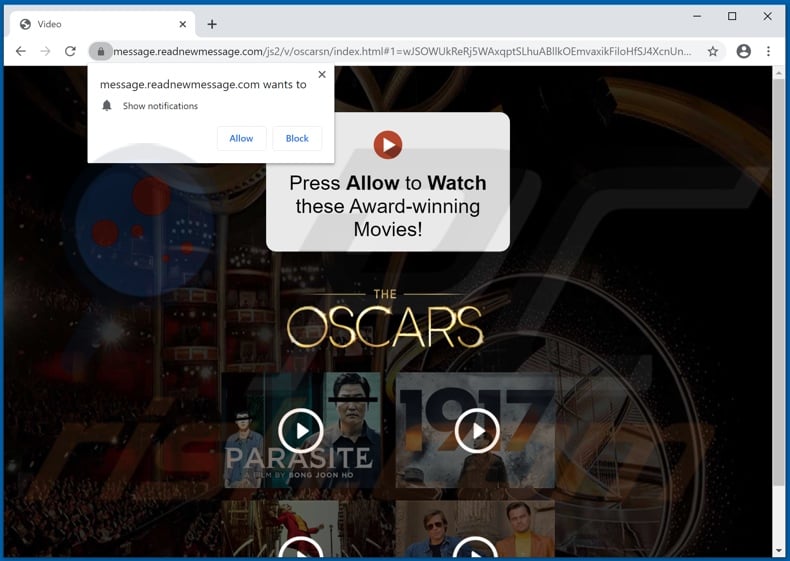Minimize the browser window
This screenshot has width=790, height=561.
click(x=697, y=16)
